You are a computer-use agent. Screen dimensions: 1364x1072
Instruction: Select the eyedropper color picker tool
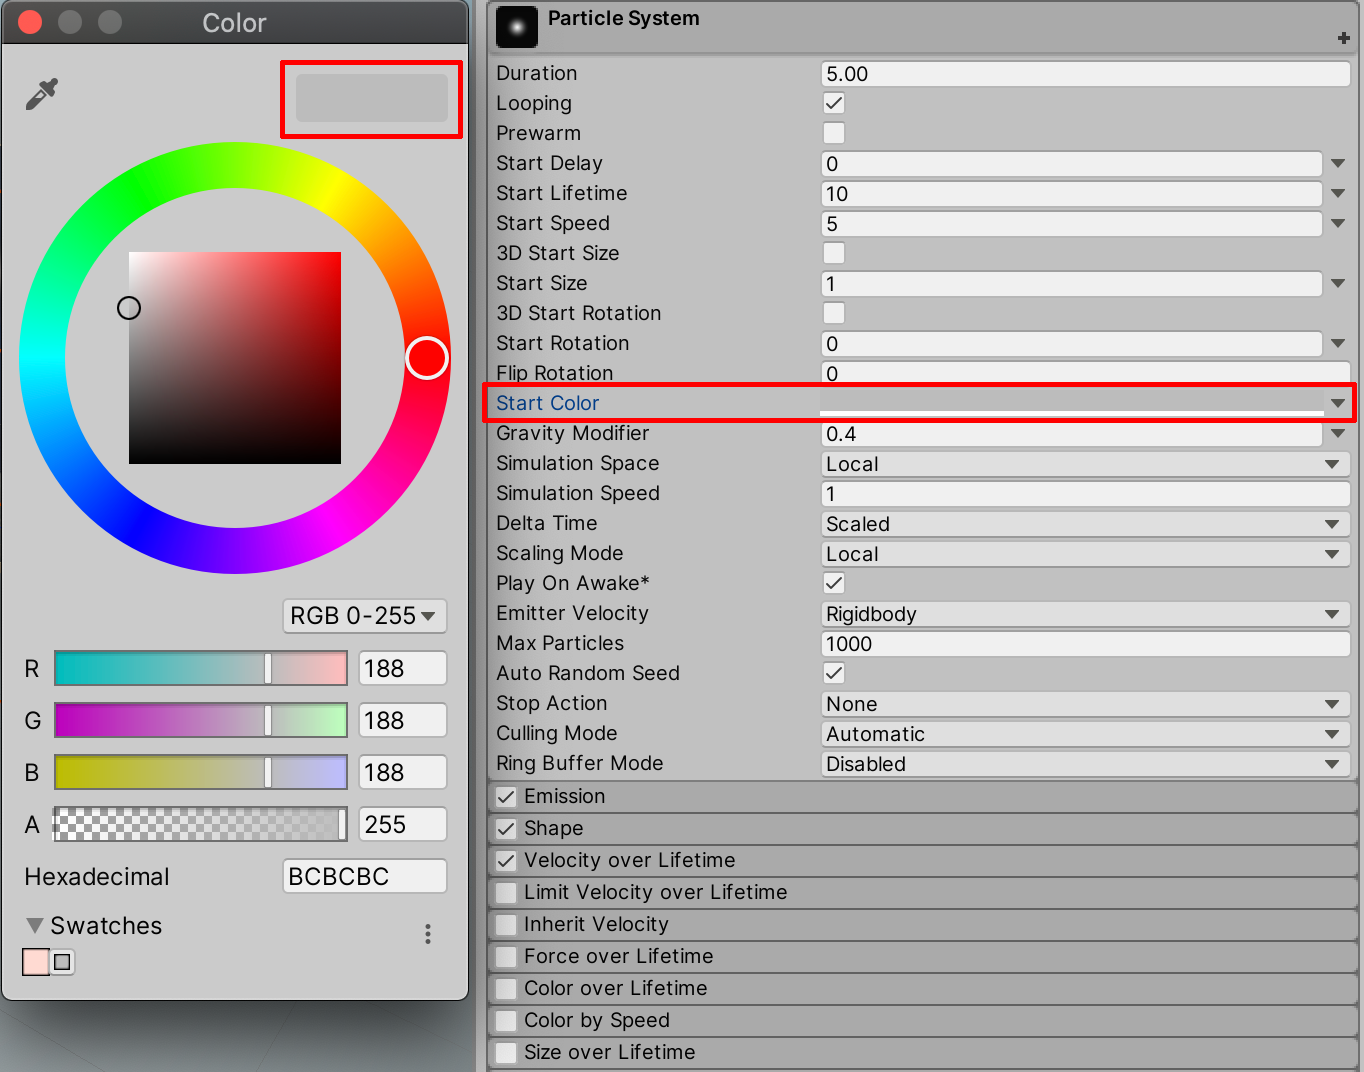42,94
